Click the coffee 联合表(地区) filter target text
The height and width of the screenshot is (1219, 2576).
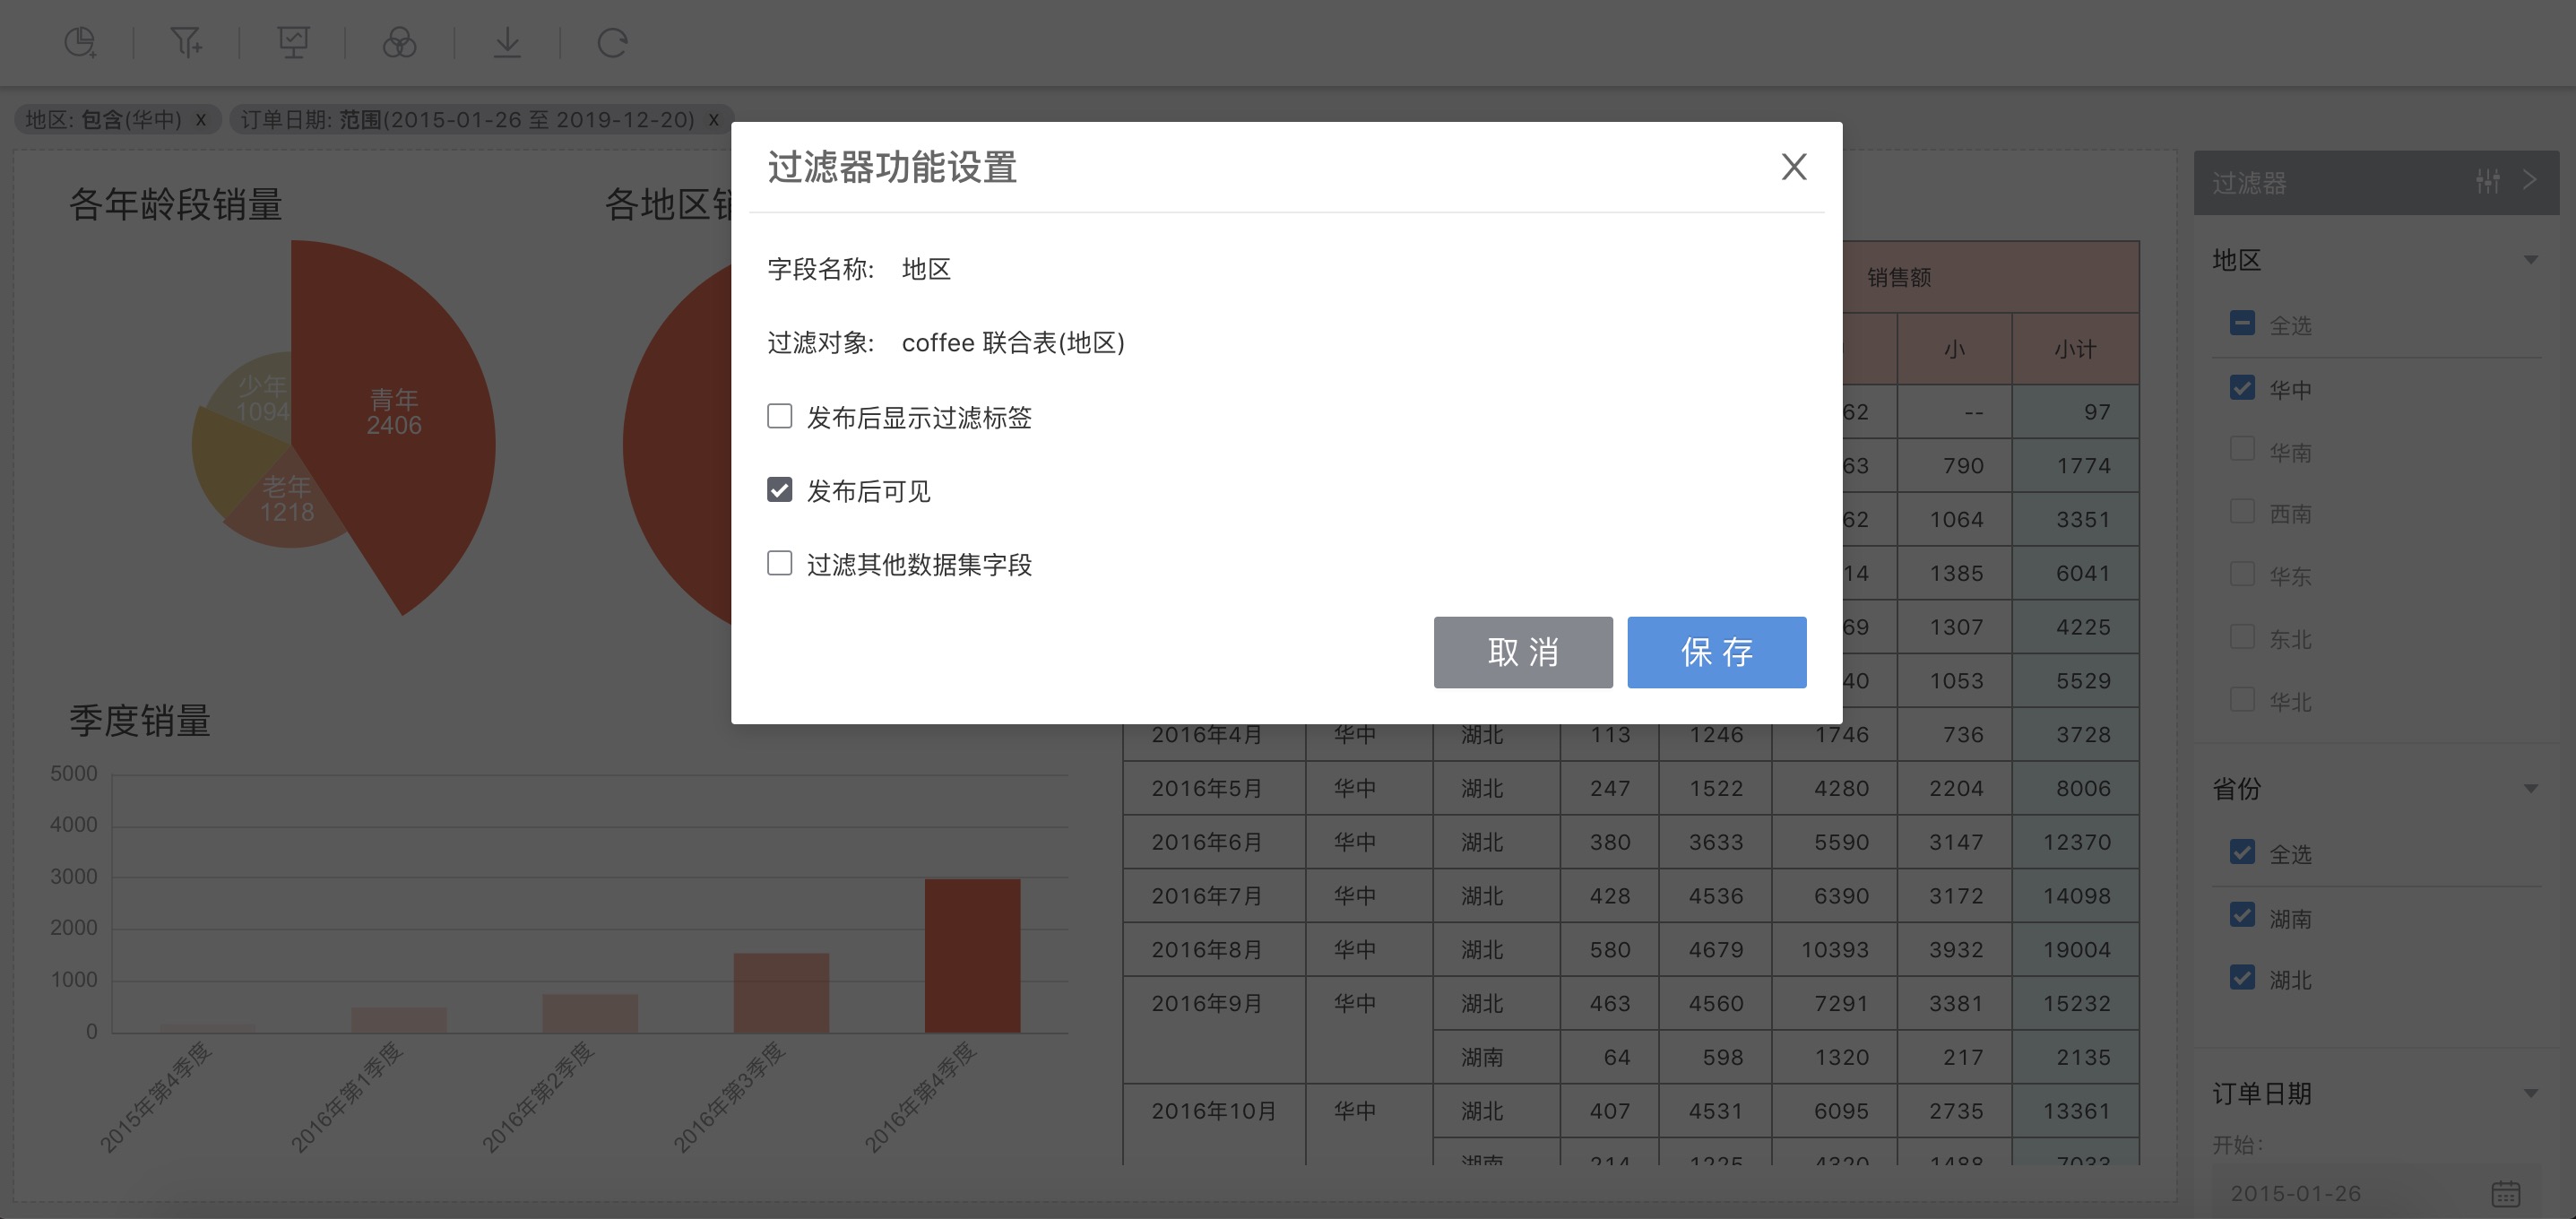coord(1013,343)
